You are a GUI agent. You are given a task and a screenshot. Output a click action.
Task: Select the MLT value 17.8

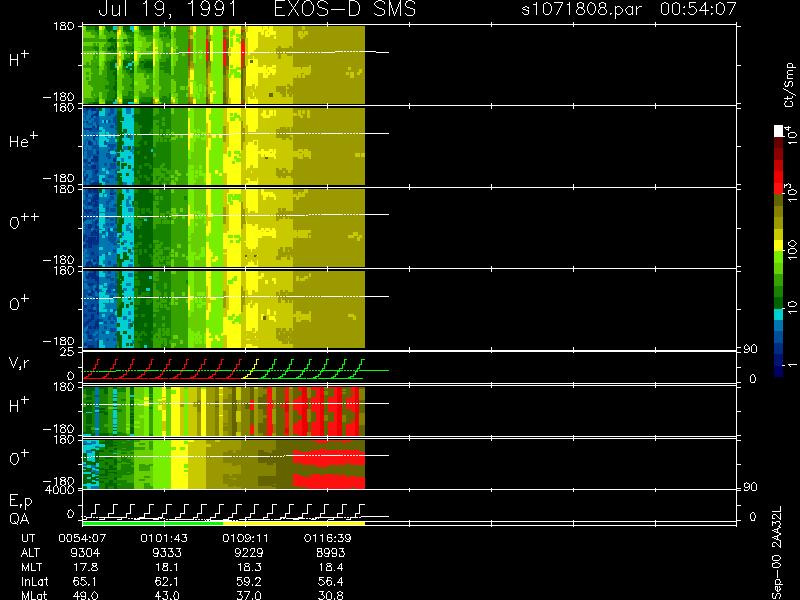pyautogui.click(x=85, y=567)
